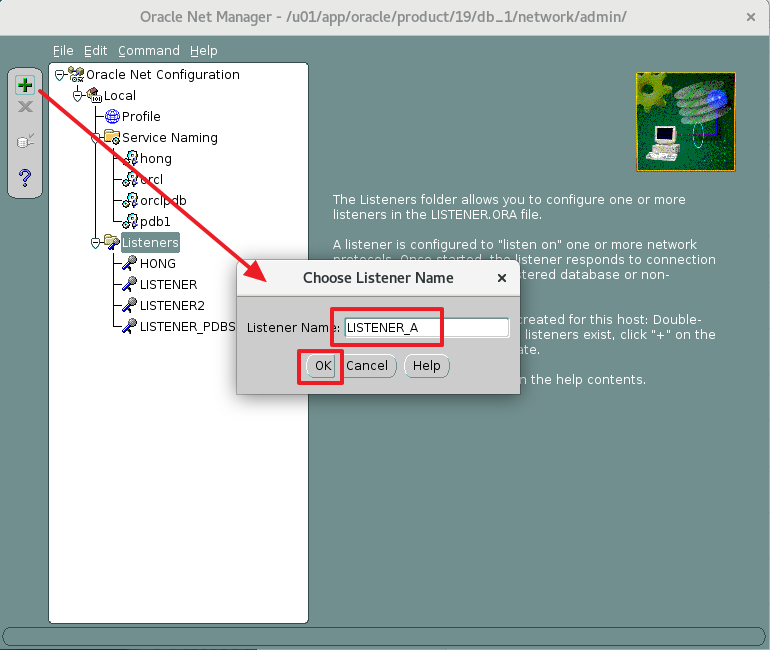Select the Local tree label
Image resolution: width=770 pixels, height=650 pixels.
point(120,96)
